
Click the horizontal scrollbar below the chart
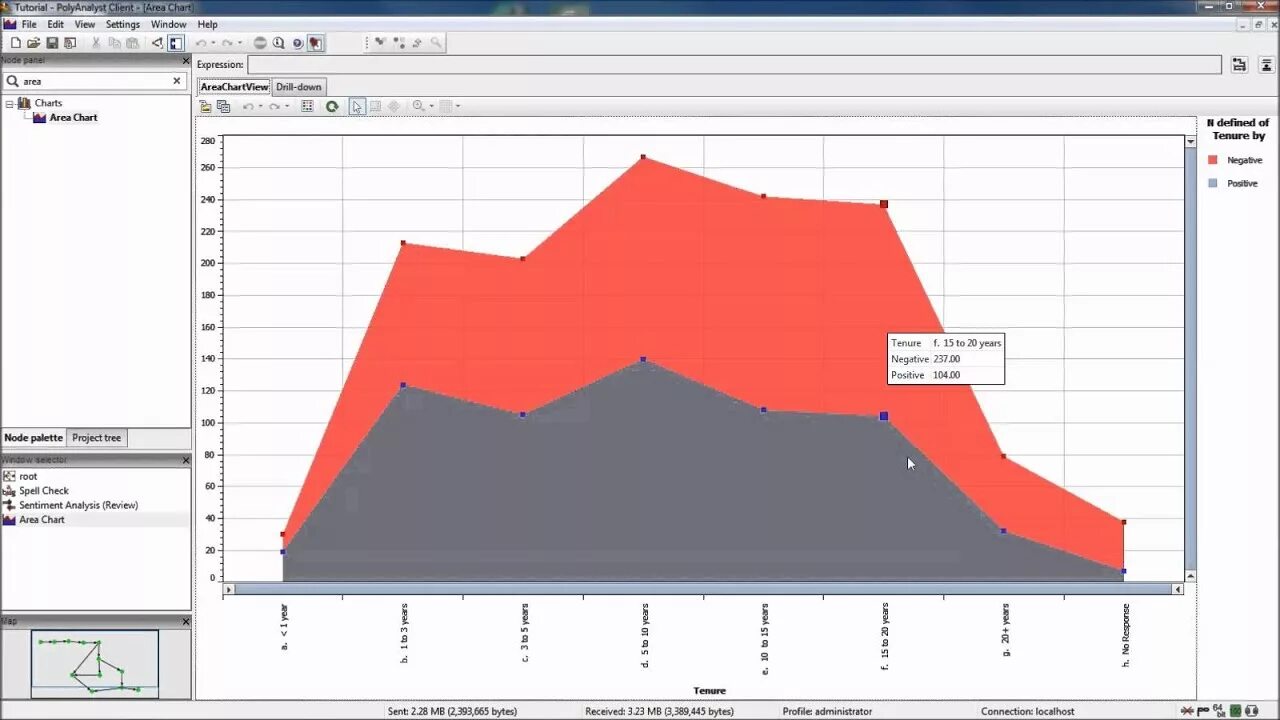pyautogui.click(x=703, y=590)
